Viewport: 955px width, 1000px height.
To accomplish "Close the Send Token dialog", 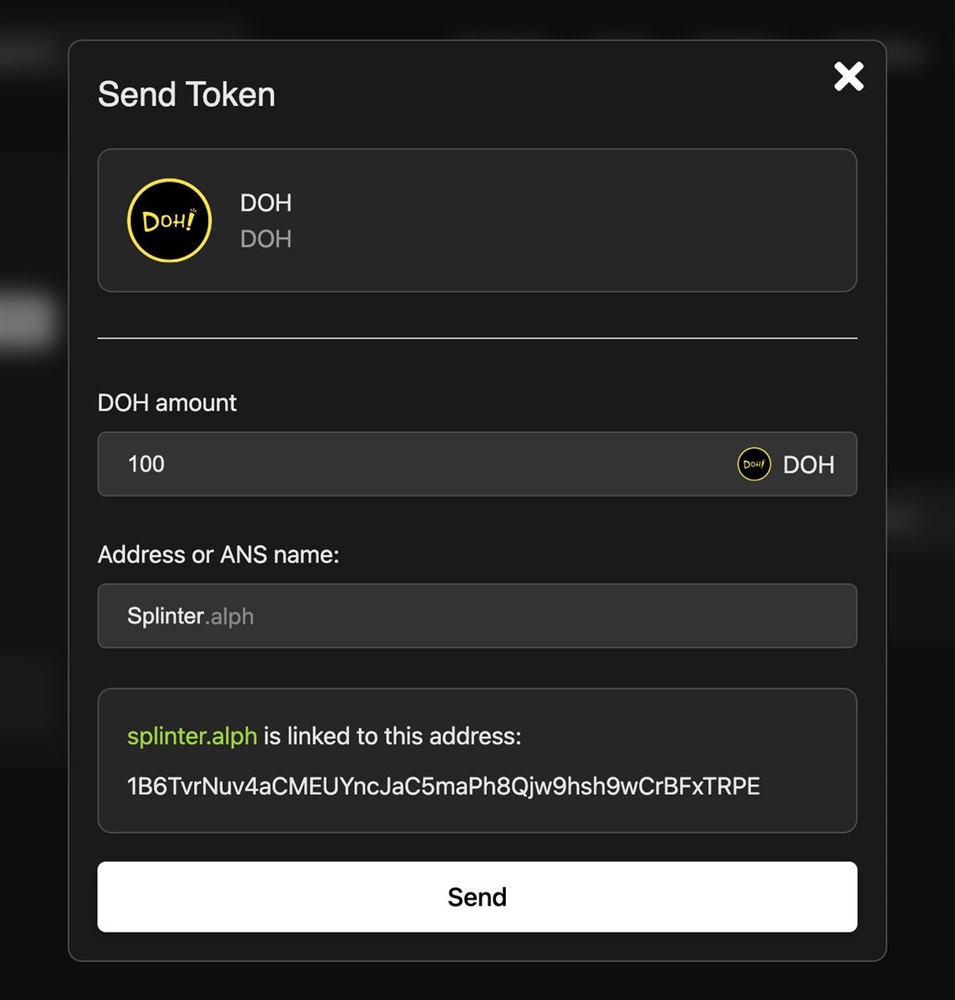I will [848, 76].
